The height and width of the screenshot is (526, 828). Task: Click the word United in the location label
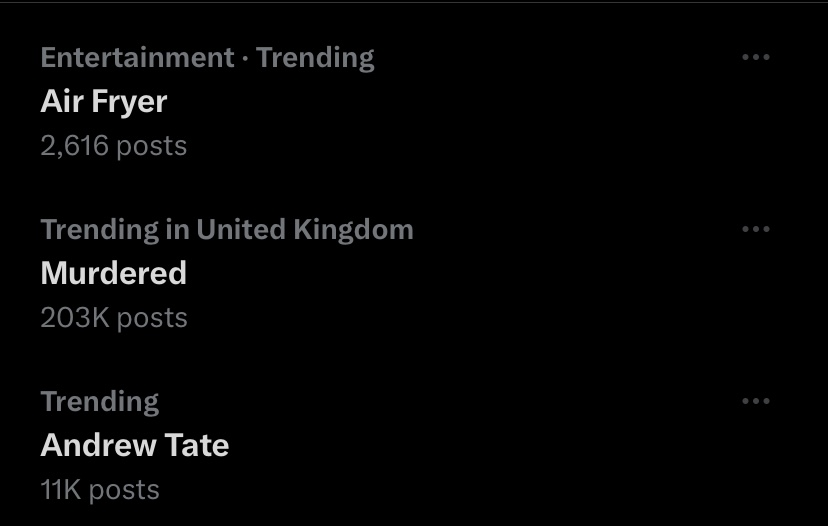click(241, 229)
